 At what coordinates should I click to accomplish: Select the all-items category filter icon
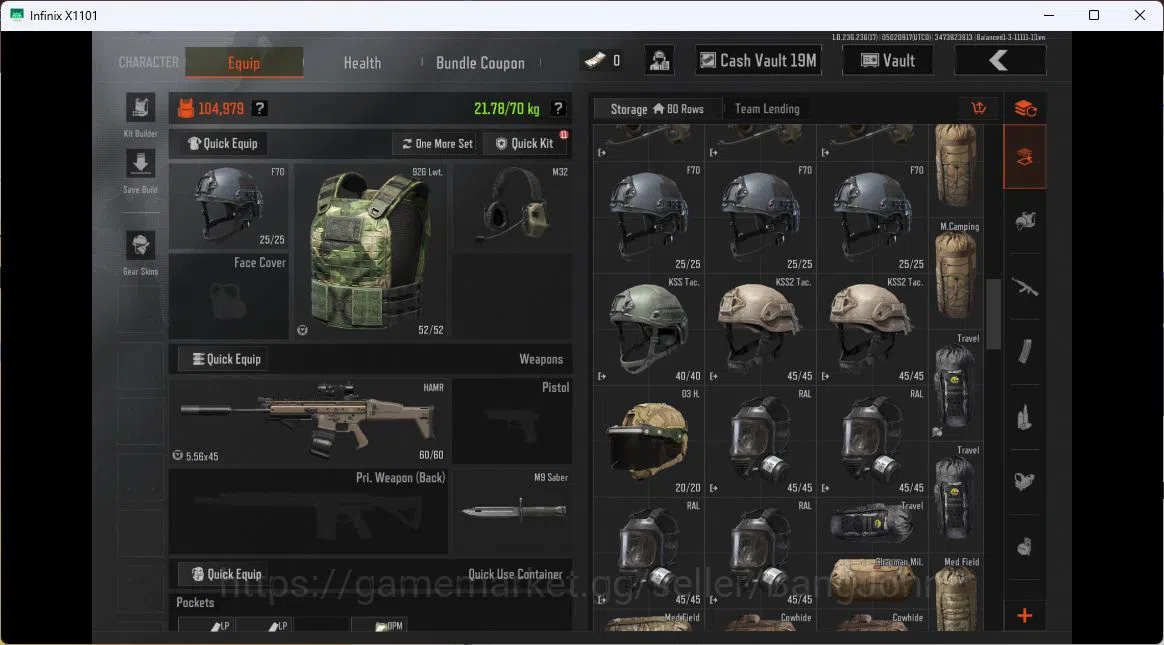[x=1025, y=157]
